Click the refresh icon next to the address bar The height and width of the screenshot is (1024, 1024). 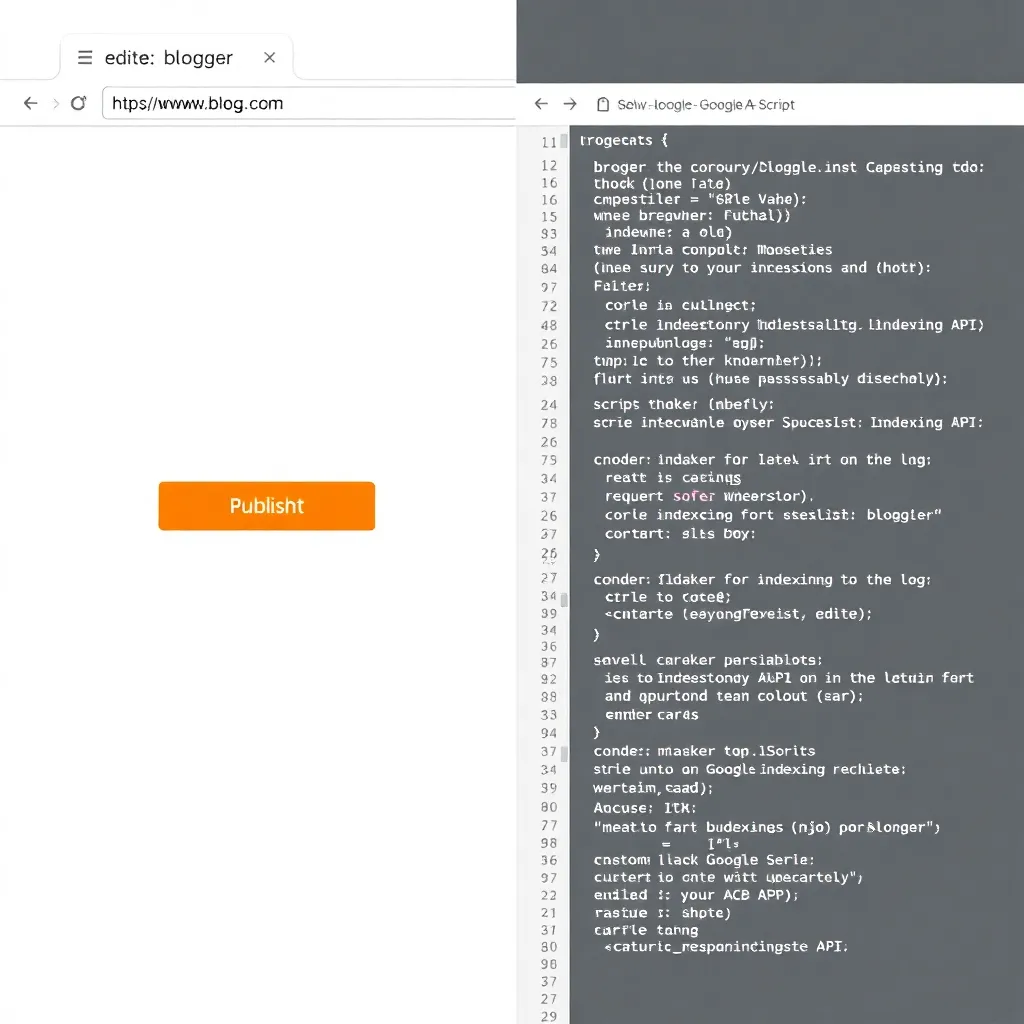[78, 103]
